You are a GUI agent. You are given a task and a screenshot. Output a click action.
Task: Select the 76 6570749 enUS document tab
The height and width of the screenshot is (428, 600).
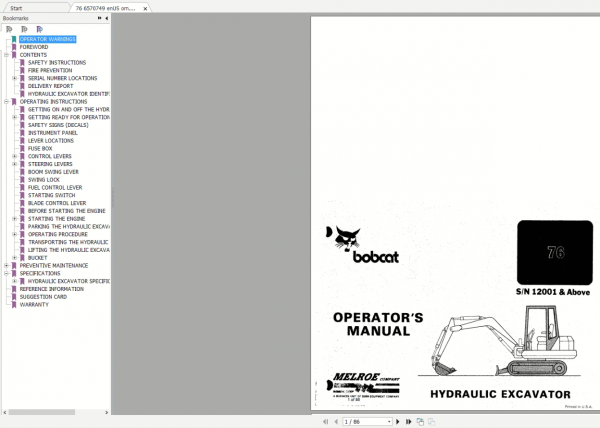(x=105, y=8)
